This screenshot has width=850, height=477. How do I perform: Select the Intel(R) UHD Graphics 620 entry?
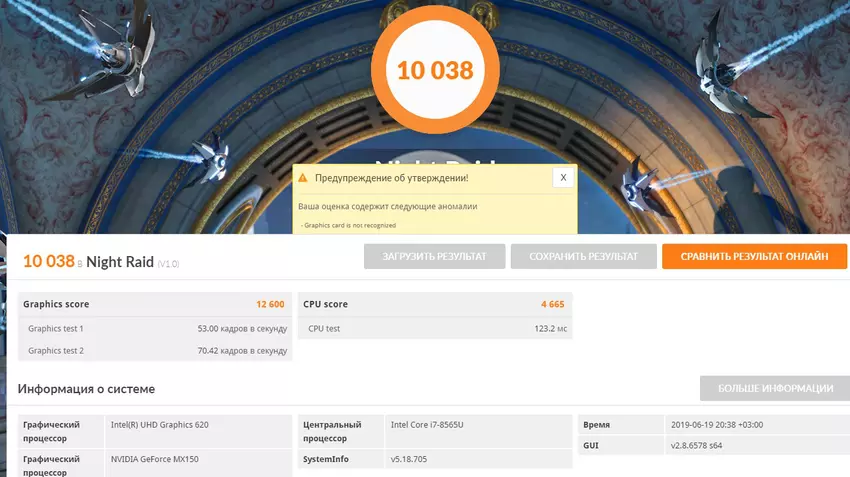point(160,425)
